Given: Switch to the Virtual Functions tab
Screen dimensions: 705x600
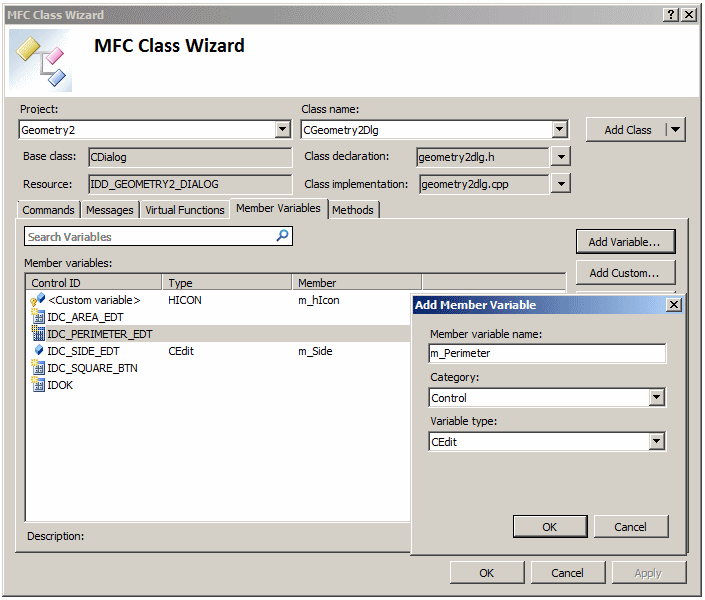Looking at the screenshot, I should click(185, 210).
